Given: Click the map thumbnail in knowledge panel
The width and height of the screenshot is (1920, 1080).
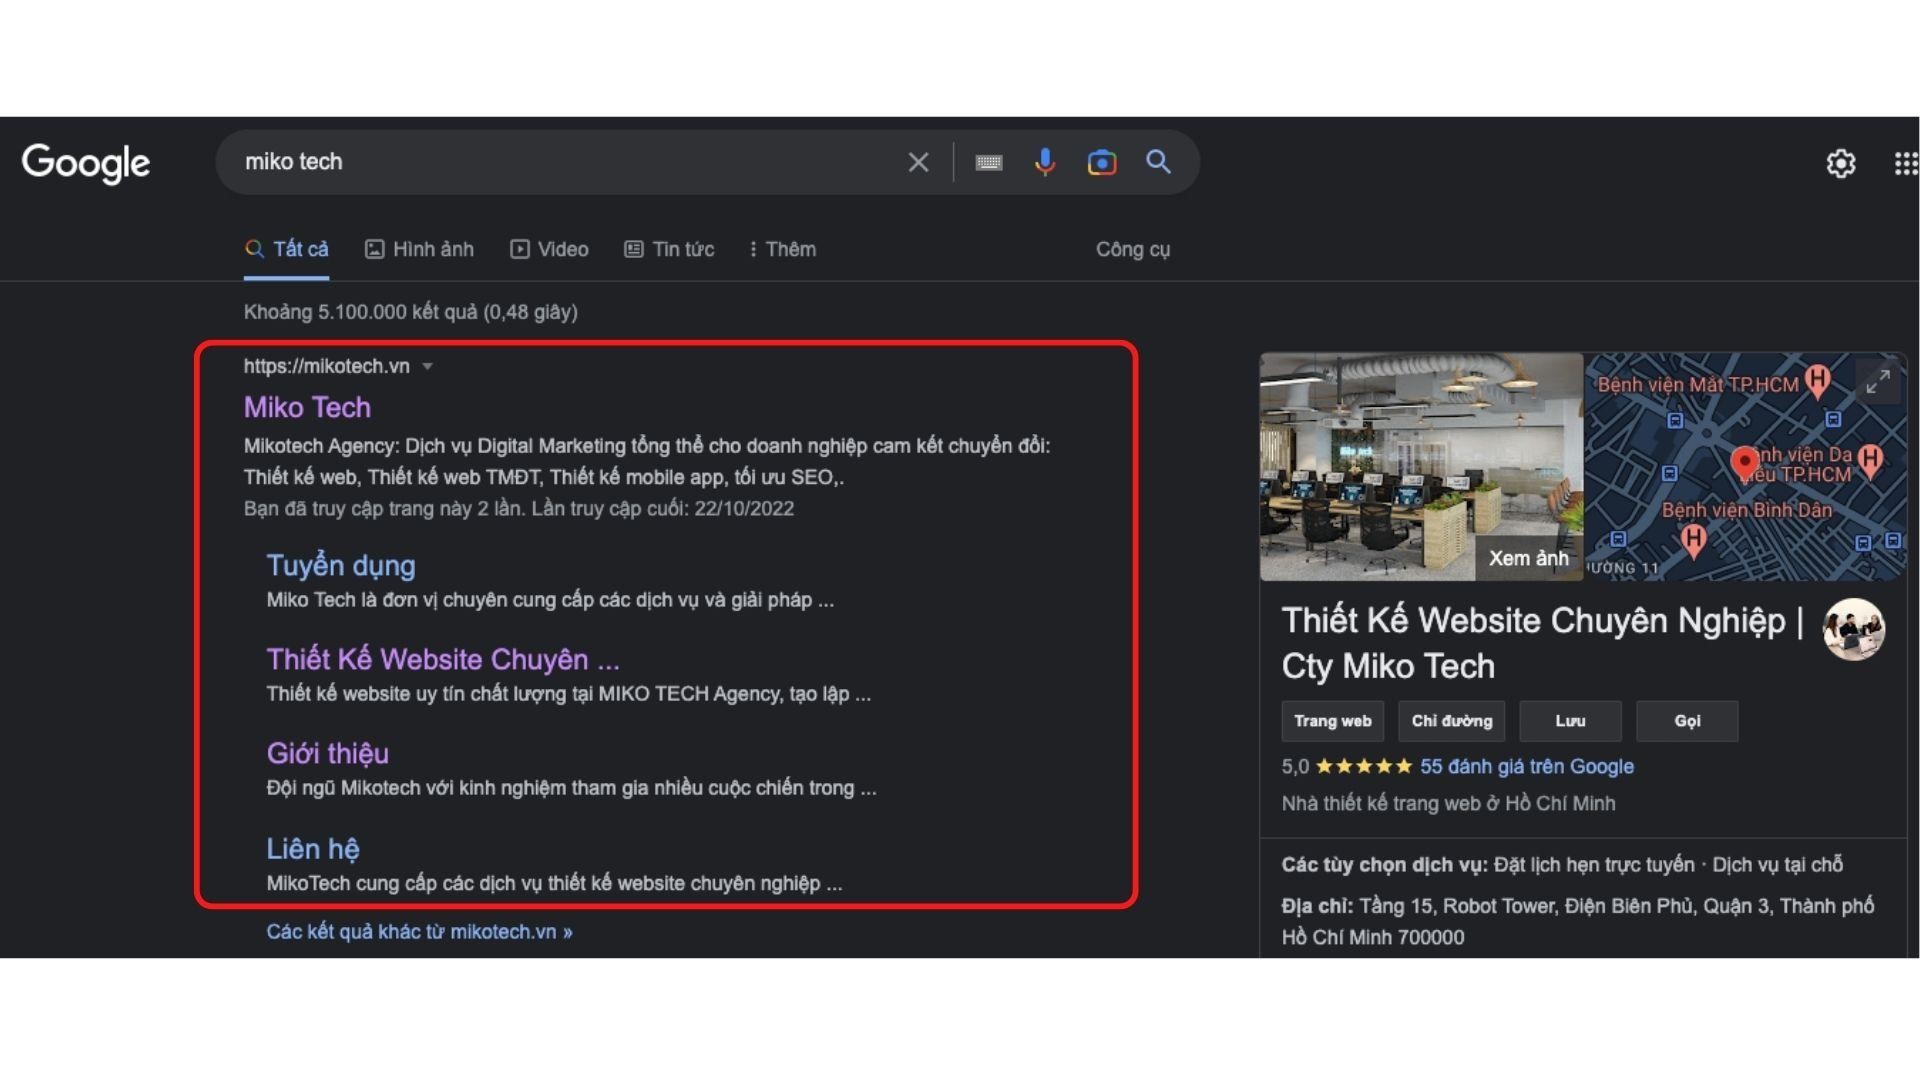Looking at the screenshot, I should click(x=1745, y=466).
